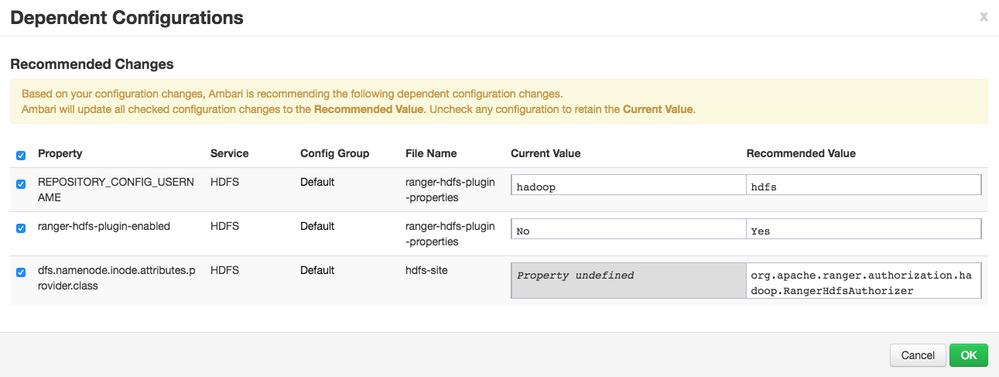Uncheck the ranger-hdfs-plugin-enabled checkbox
999x377 pixels.
tap(21, 228)
